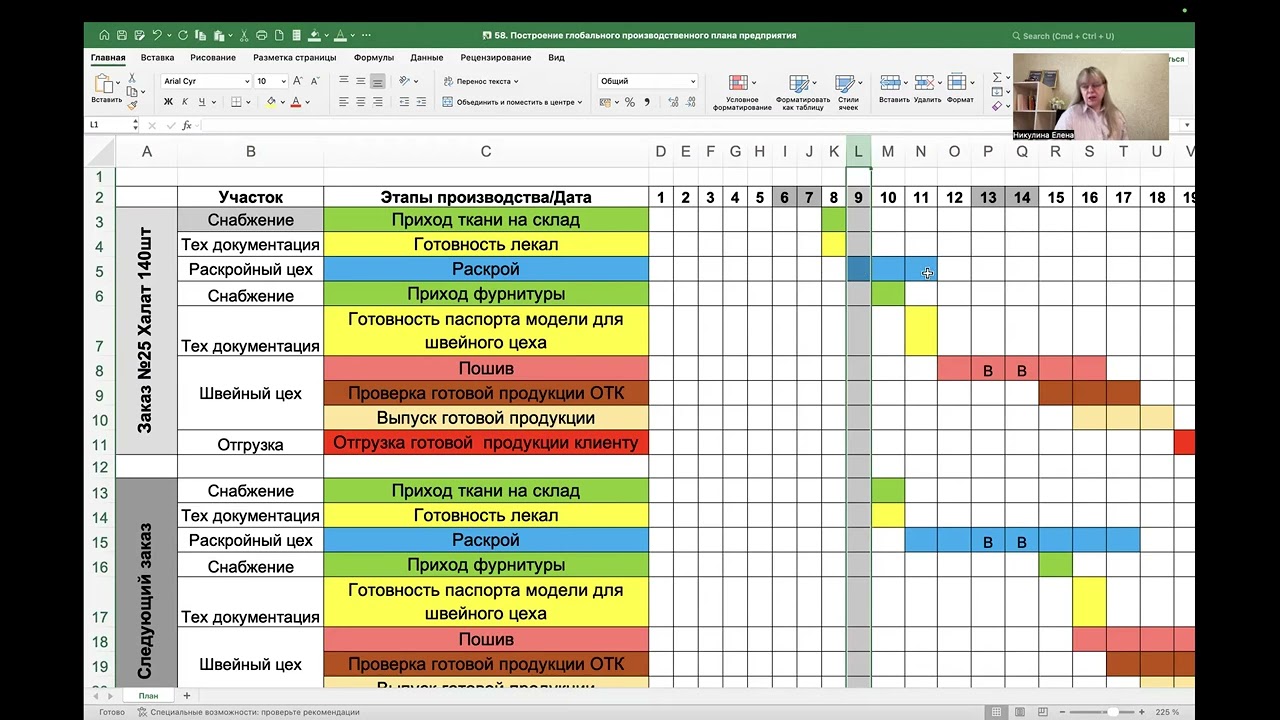Viewport: 1280px width, 720px height.
Task: Toggle middle vertical alignment
Action: coord(361,81)
